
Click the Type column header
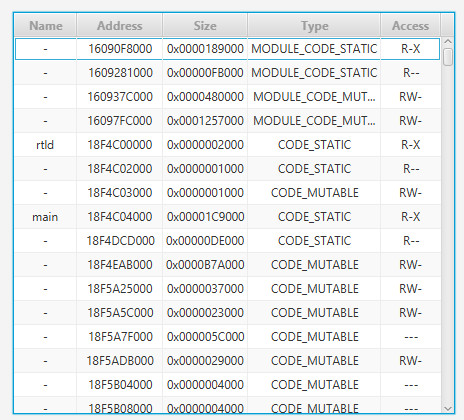click(x=314, y=26)
